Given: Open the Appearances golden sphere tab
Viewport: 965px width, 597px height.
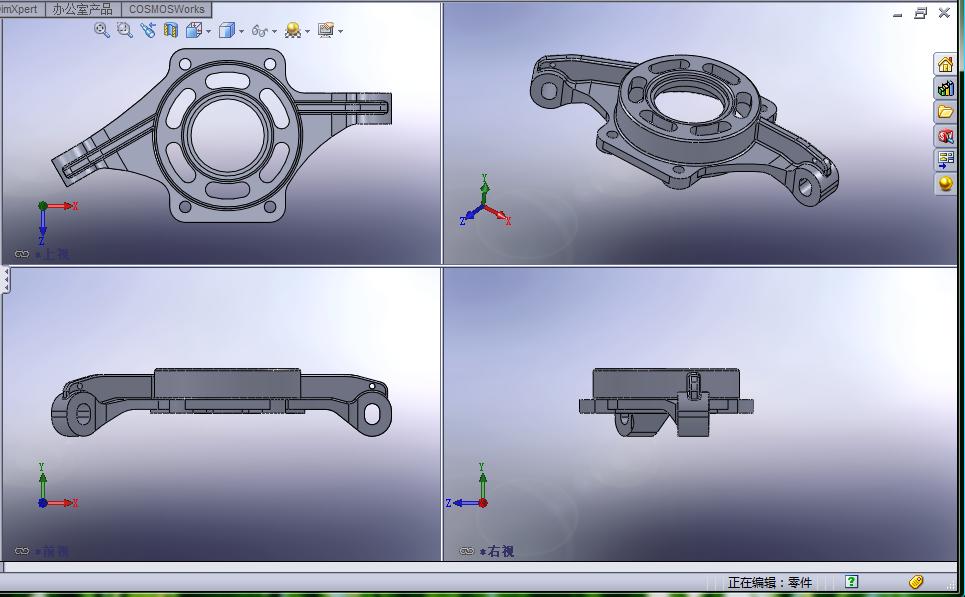Looking at the screenshot, I should tap(945, 183).
